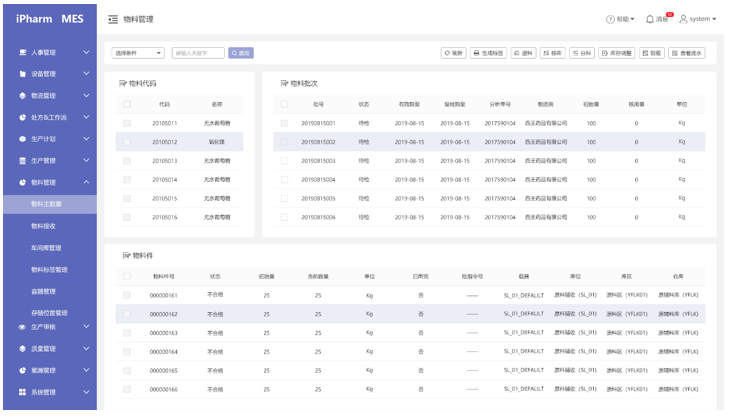Click the 库存调整 toolbar button
The image size is (729, 419).
617,53
